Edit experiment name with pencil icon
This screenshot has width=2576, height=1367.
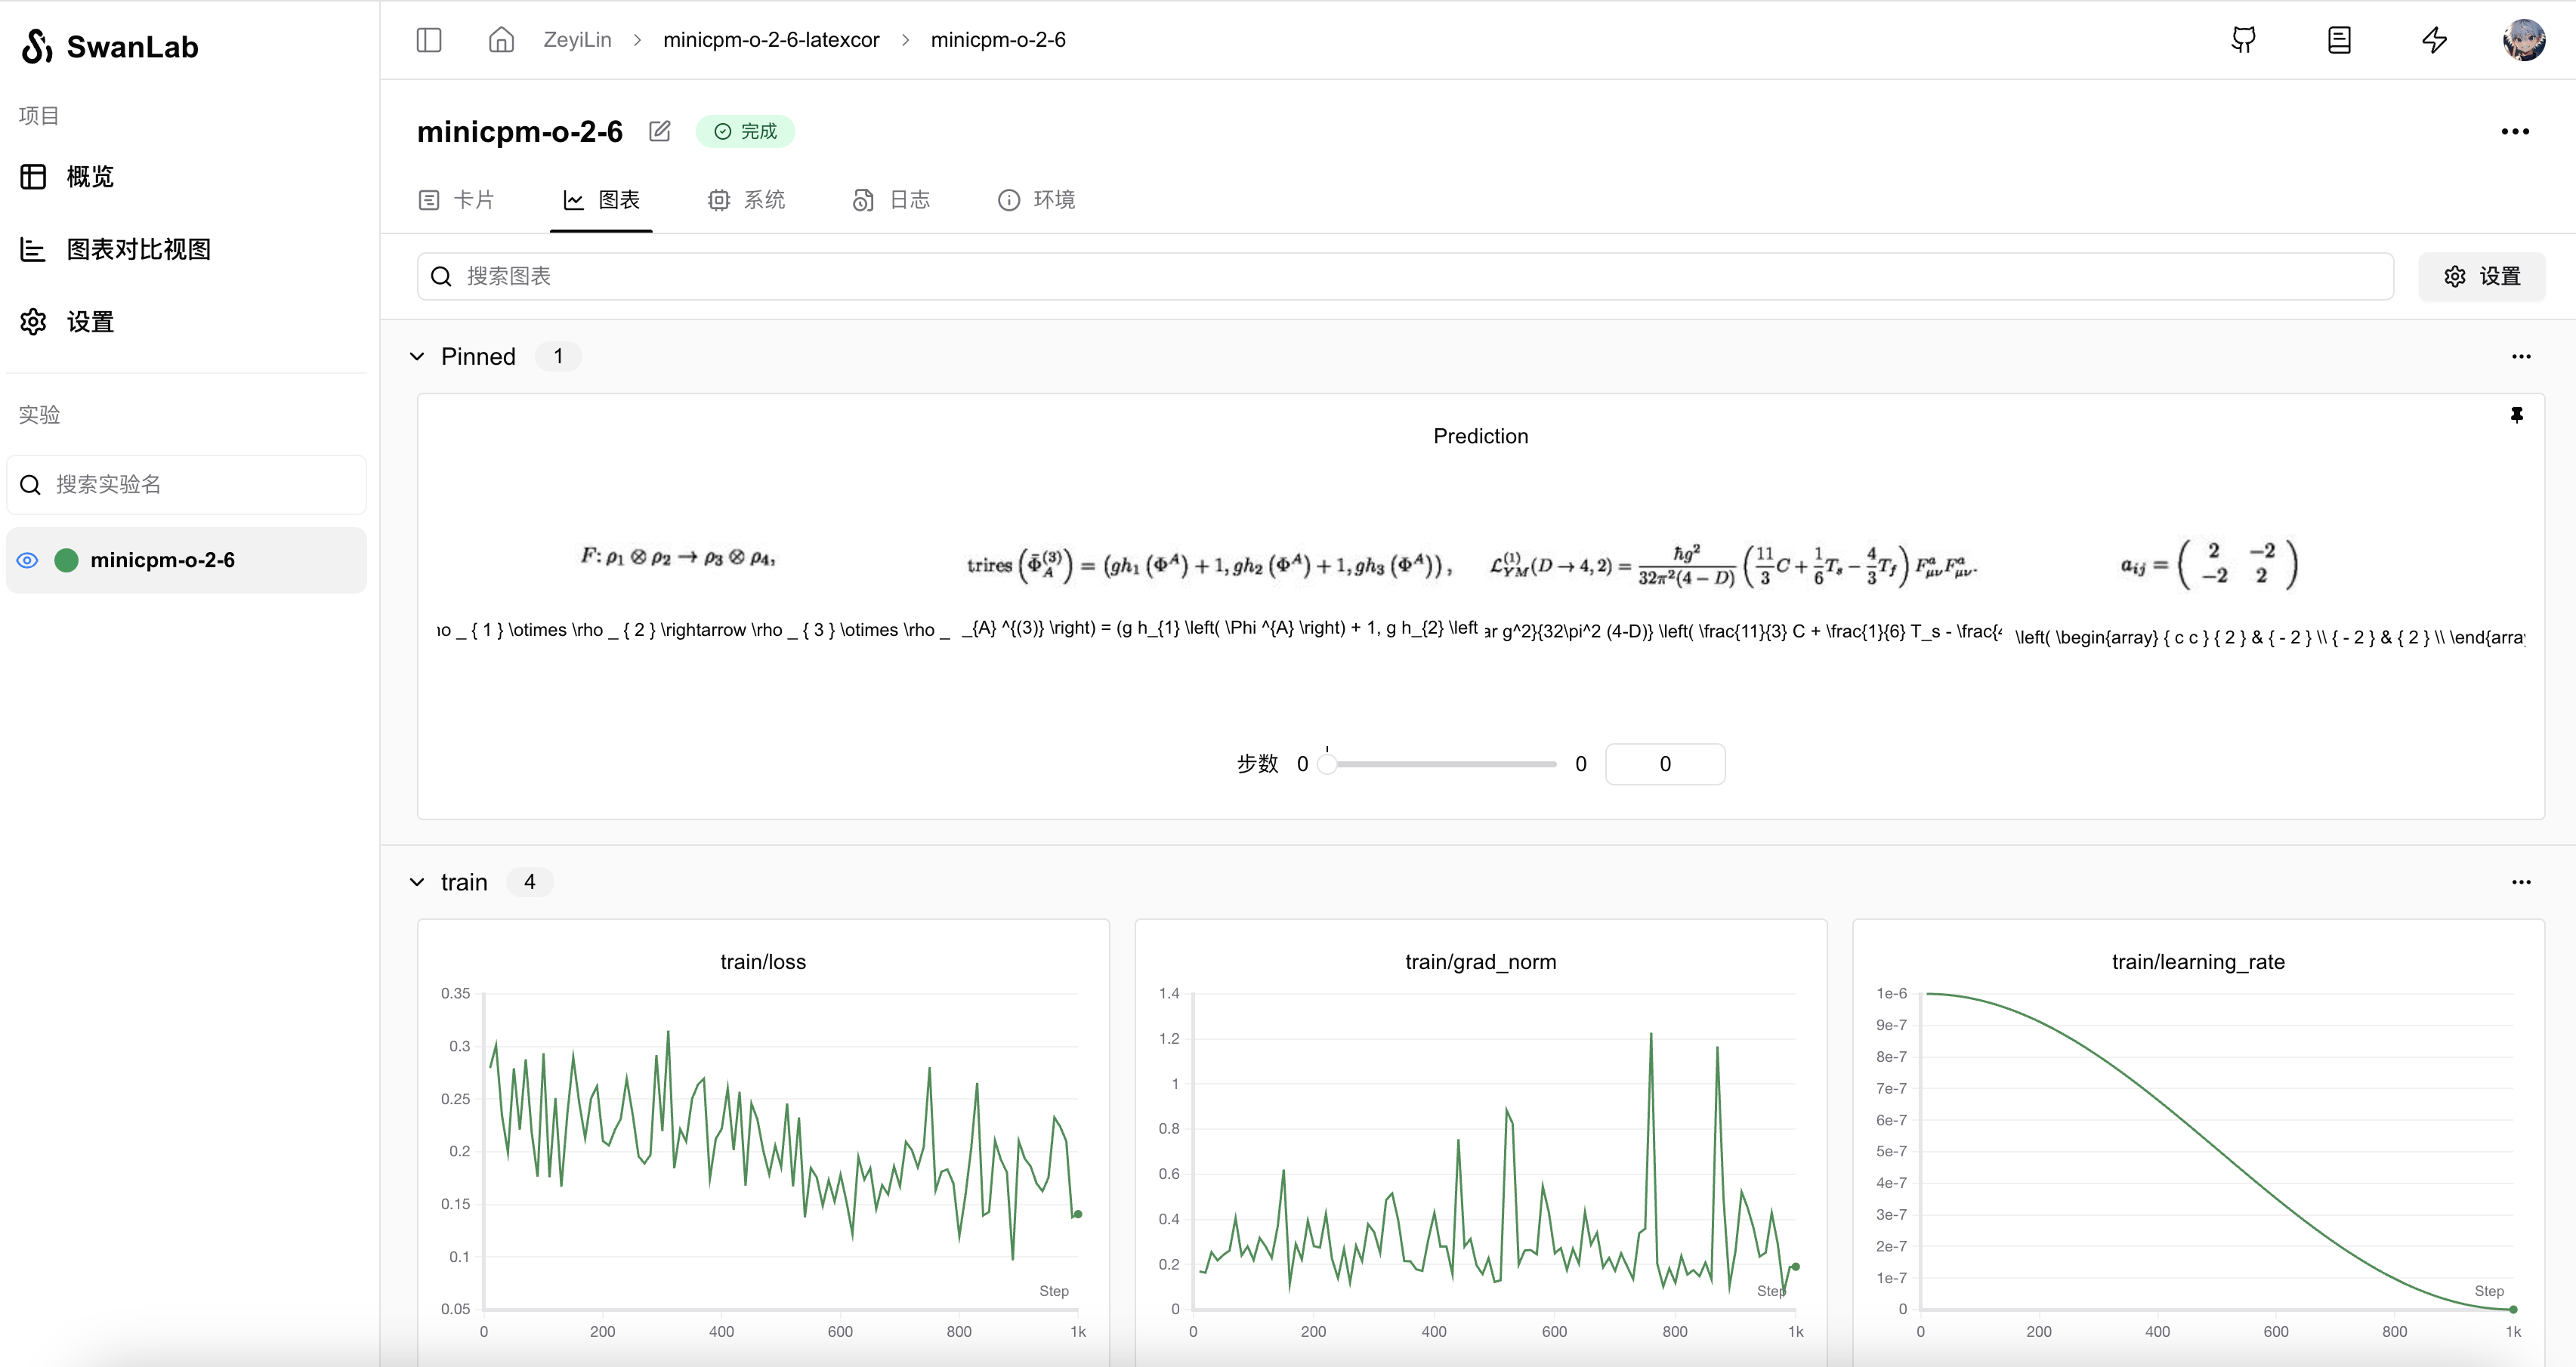pos(660,131)
